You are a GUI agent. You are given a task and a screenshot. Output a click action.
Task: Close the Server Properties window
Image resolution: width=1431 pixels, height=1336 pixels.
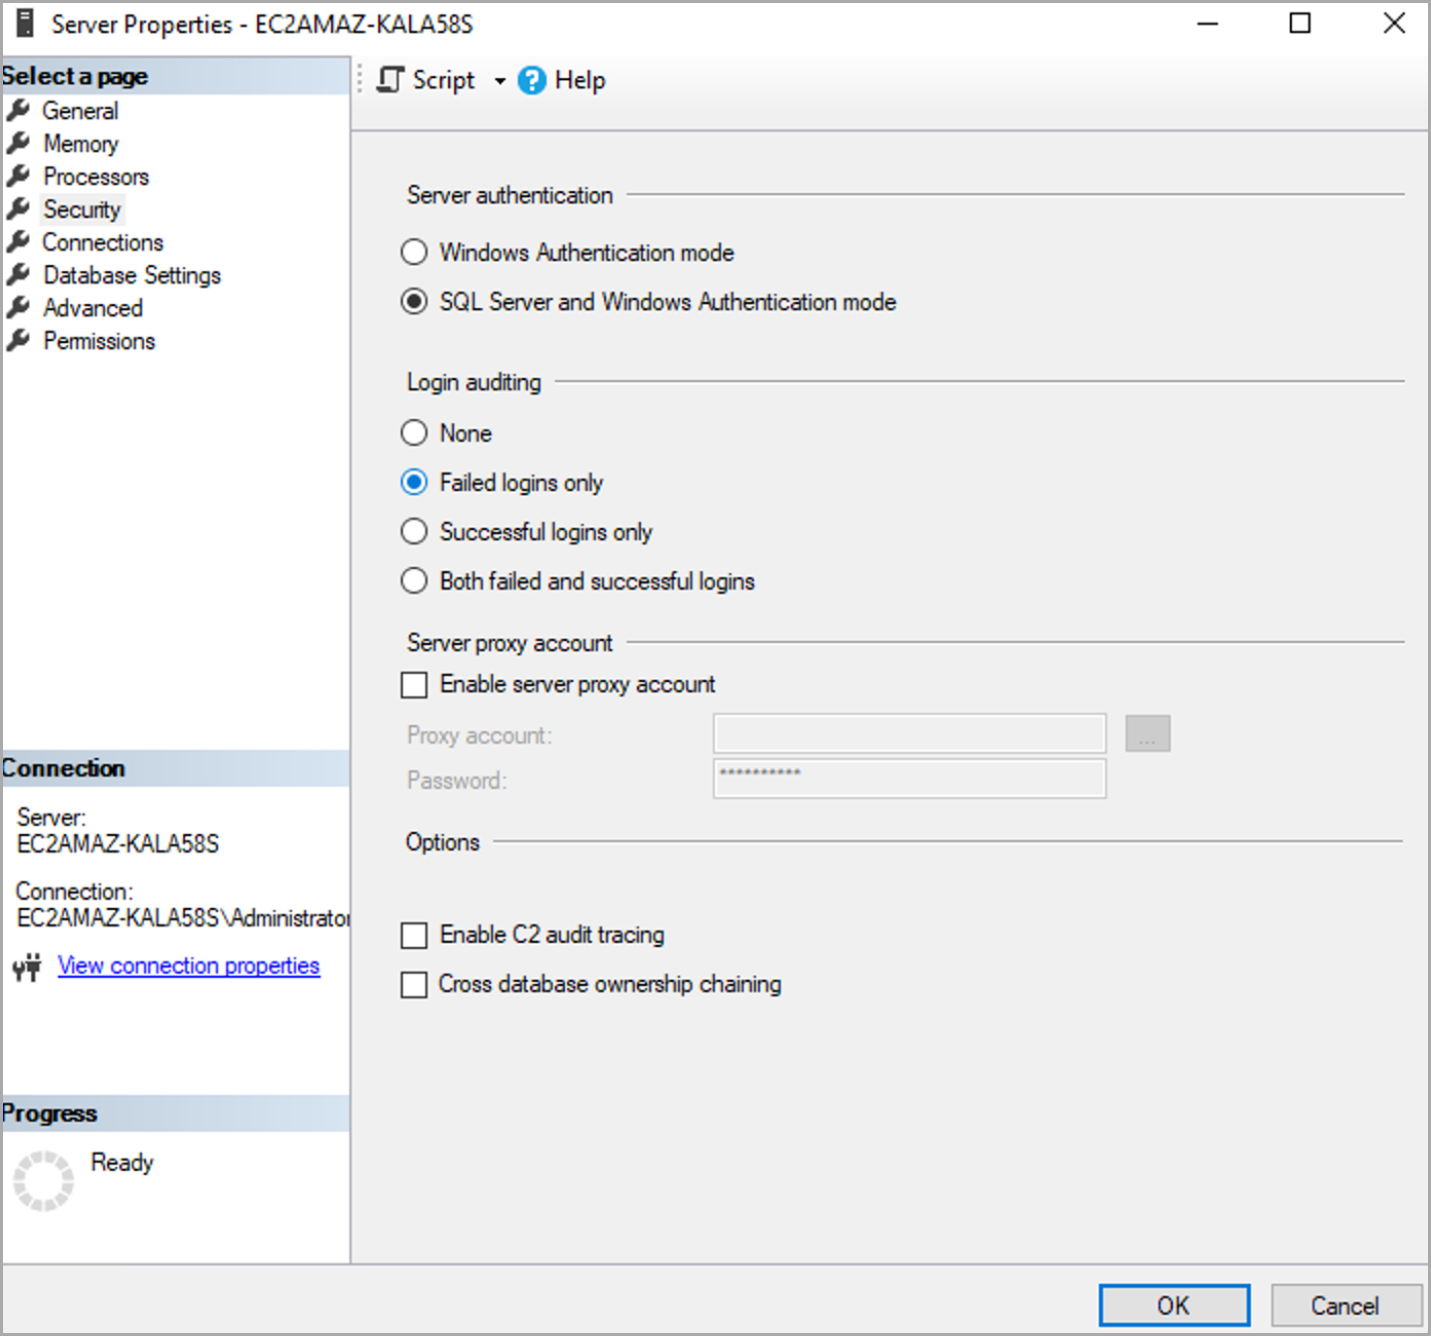click(1394, 23)
